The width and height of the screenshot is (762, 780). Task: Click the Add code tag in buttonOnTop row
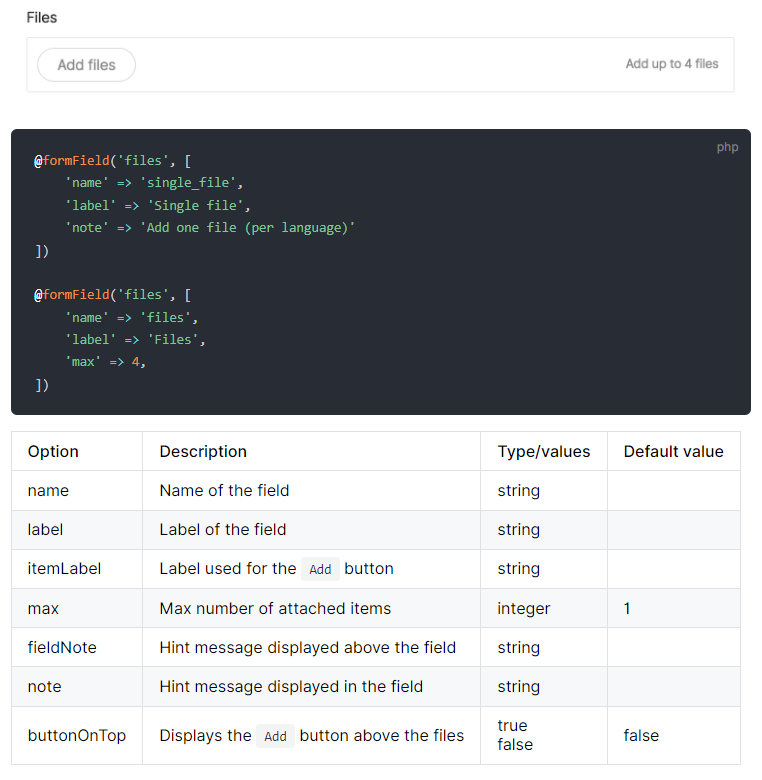pos(275,736)
